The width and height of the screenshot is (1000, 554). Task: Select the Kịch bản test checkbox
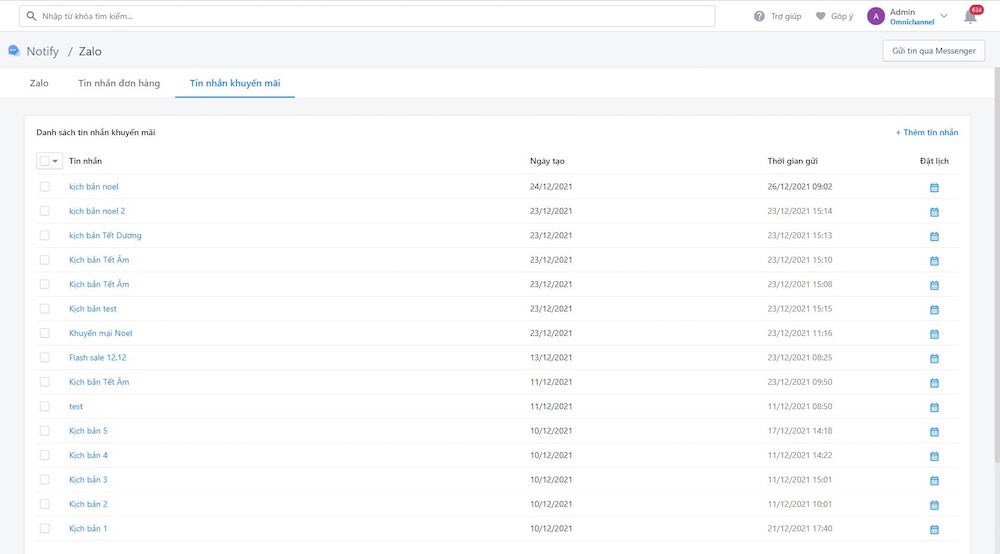coord(44,309)
